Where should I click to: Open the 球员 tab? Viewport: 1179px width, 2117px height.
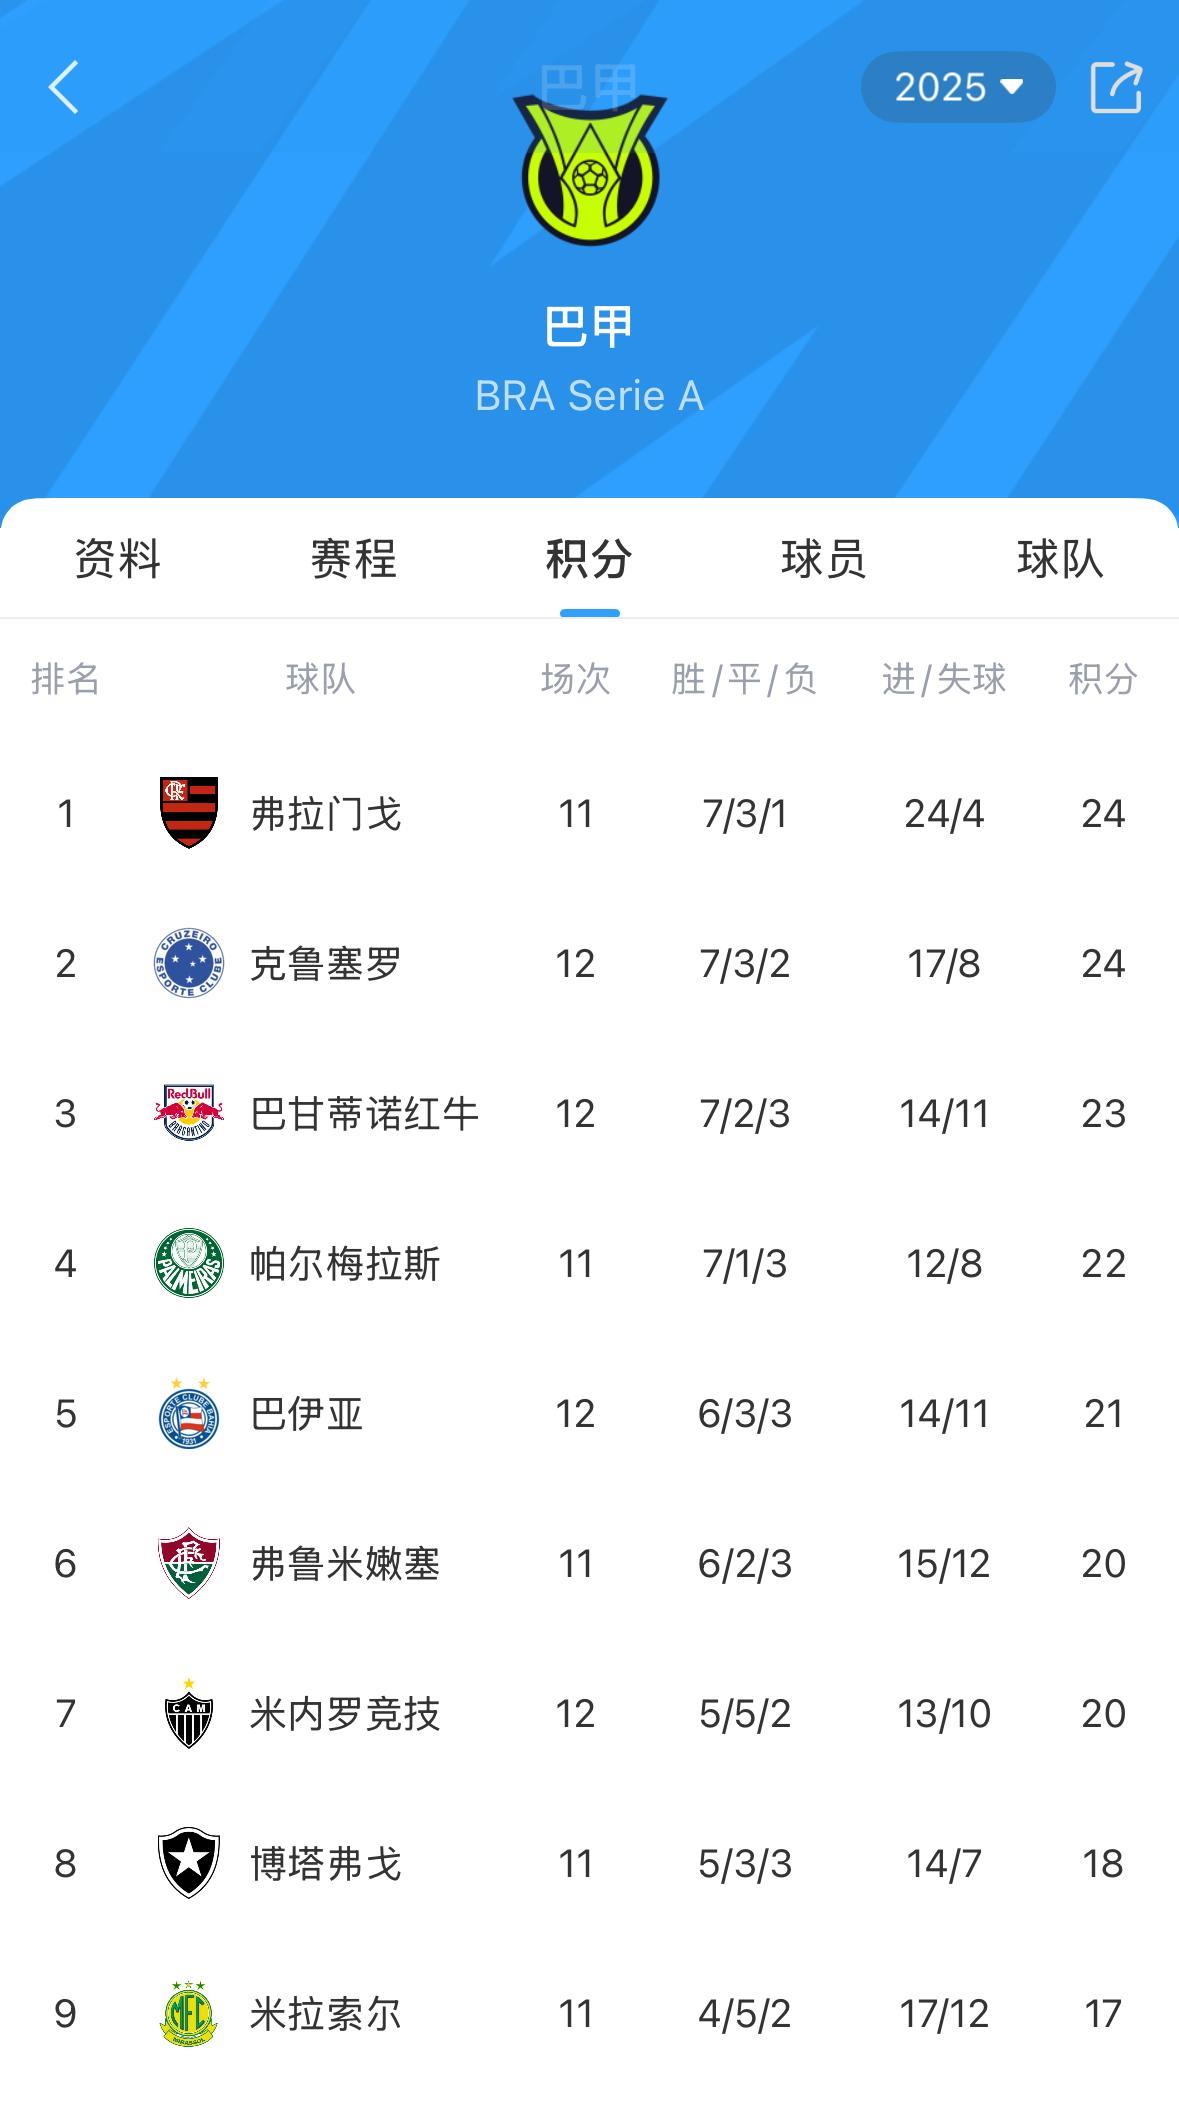click(825, 559)
